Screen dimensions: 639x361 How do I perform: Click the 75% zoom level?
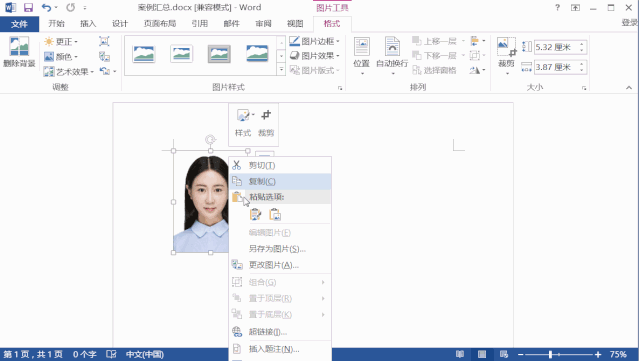point(618,354)
